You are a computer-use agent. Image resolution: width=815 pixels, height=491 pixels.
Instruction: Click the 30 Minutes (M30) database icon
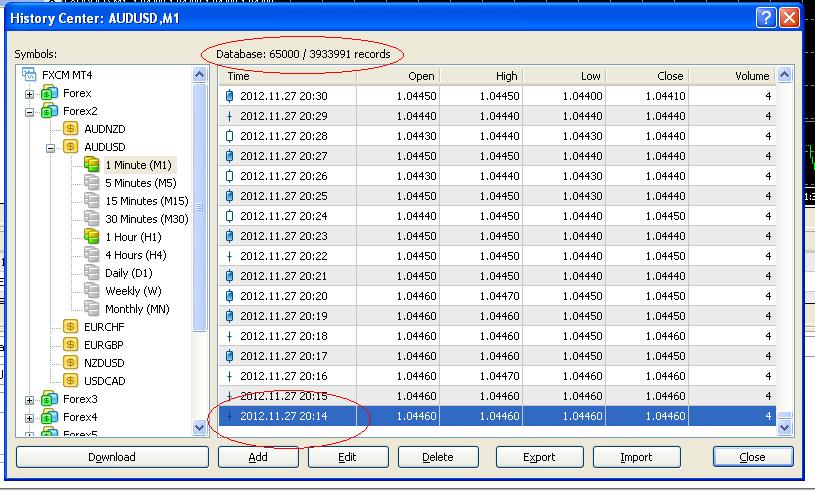[x=92, y=219]
